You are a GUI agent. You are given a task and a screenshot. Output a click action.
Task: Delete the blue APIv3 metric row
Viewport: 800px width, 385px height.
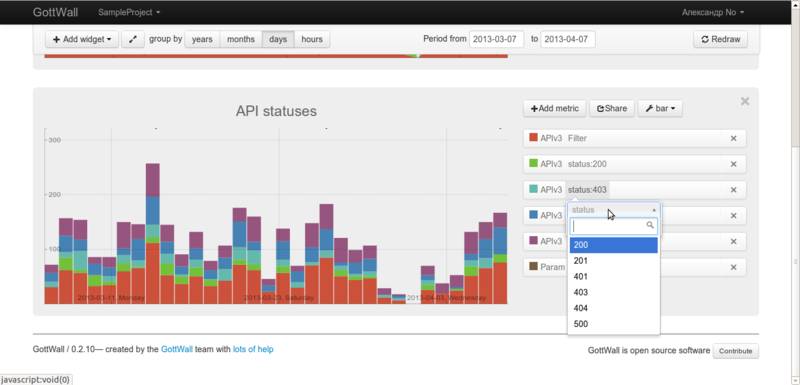click(x=733, y=216)
